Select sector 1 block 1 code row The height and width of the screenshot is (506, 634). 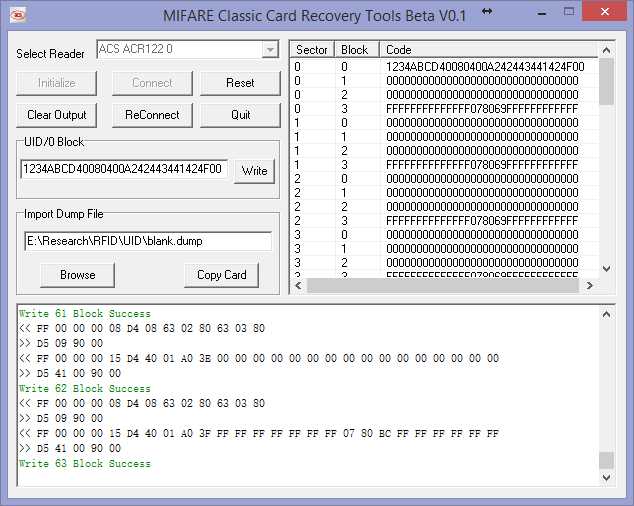tap(444, 137)
